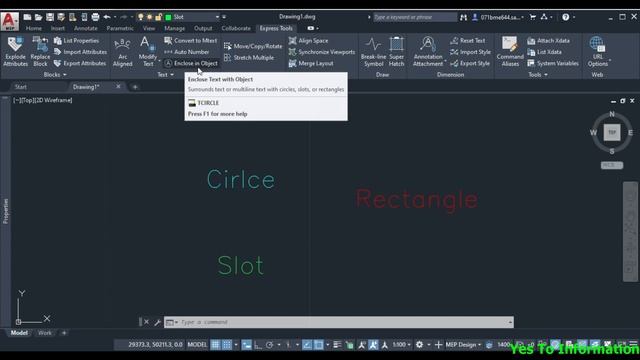Click the Modify Text tool
Image resolution: width=640 pixels, height=360 pixels.
pyautogui.click(x=147, y=51)
